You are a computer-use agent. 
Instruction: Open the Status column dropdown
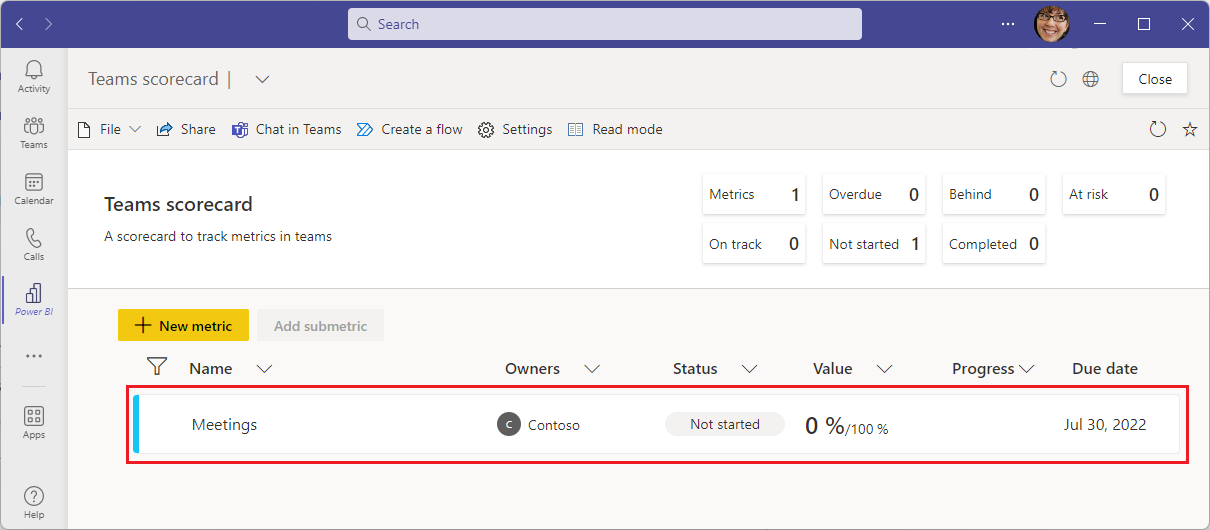click(750, 369)
